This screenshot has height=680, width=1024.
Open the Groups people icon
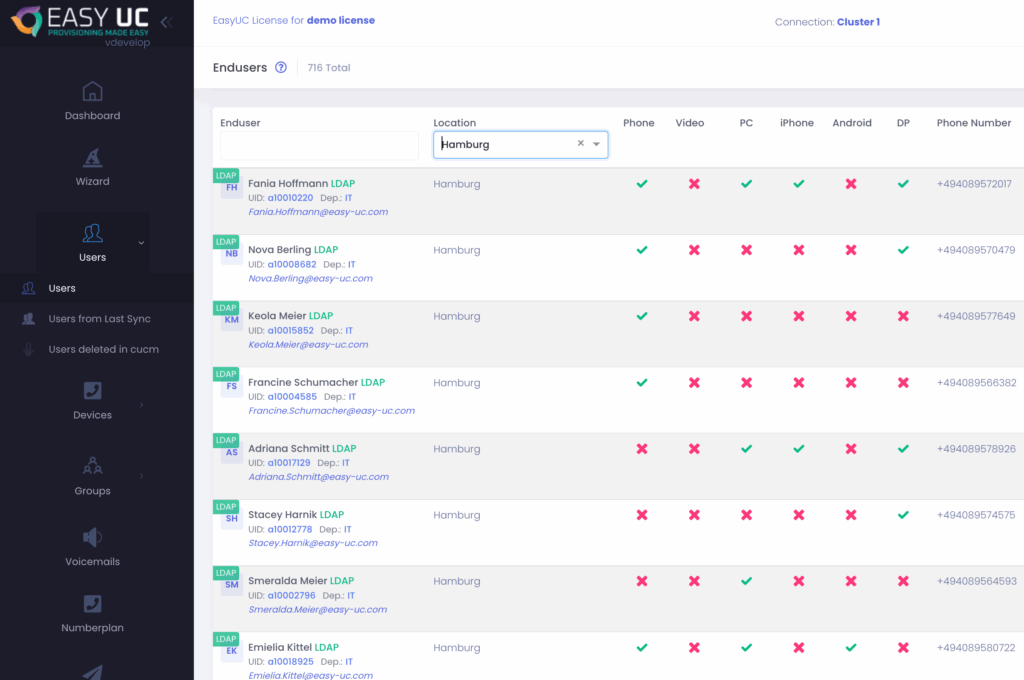click(92, 466)
